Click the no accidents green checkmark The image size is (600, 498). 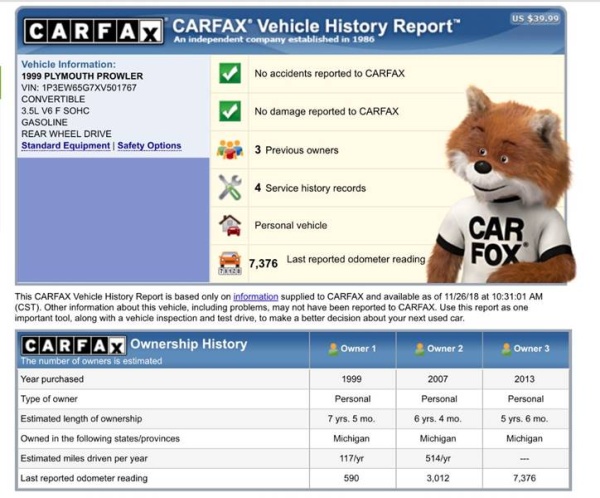point(230,74)
